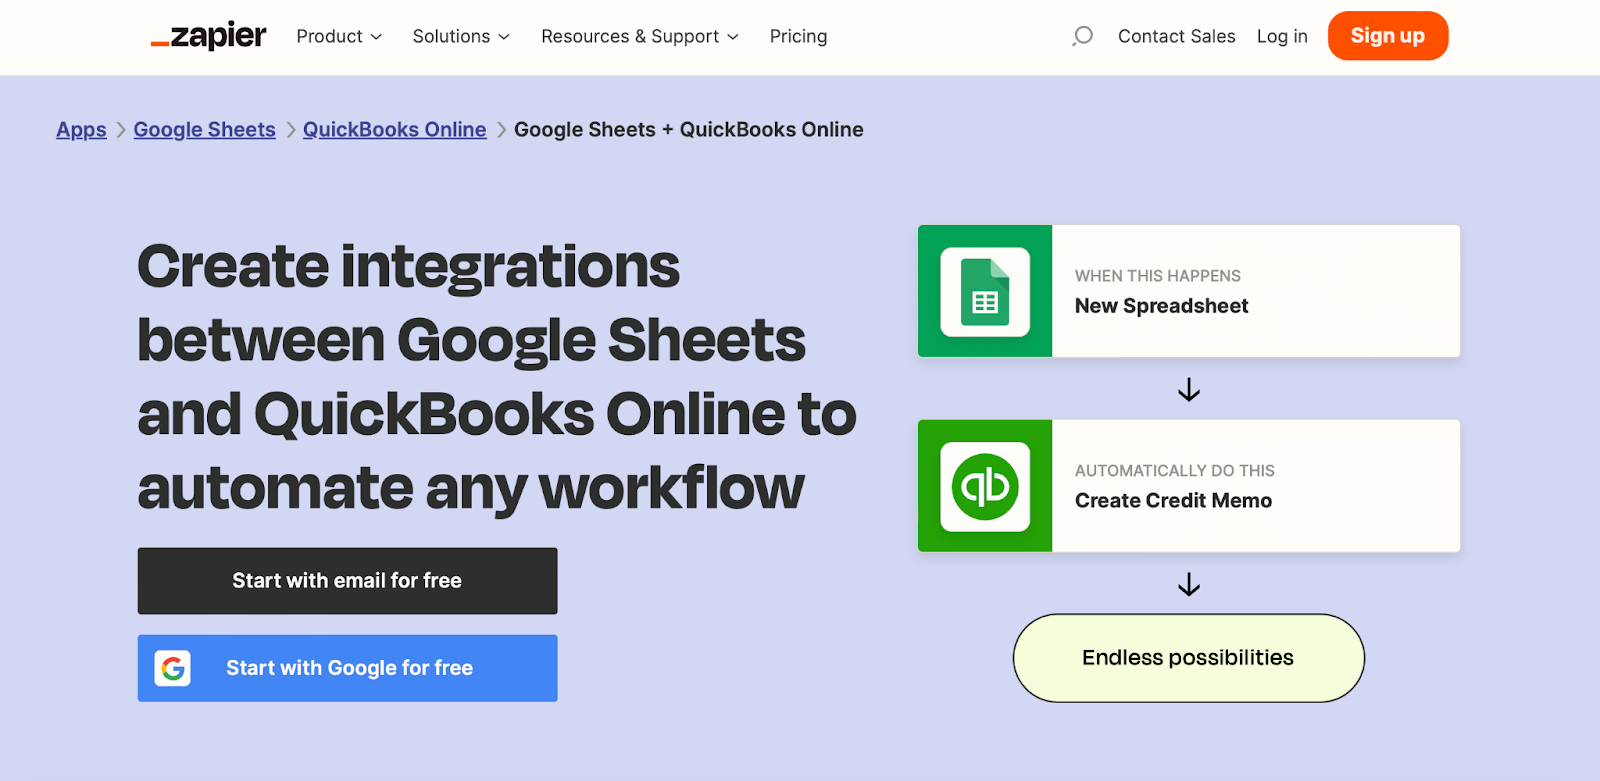This screenshot has height=781, width=1600.
Task: Expand the Product dropdown menu
Action: (x=339, y=36)
